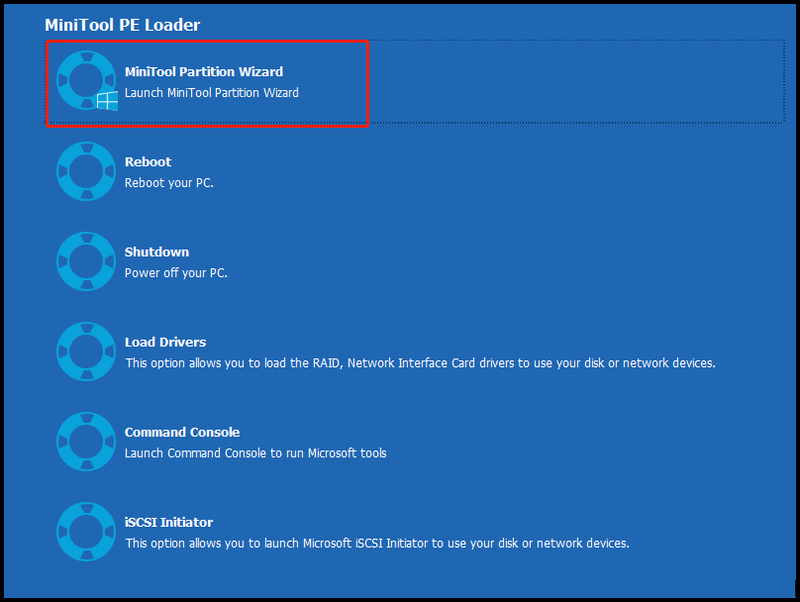
Task: Click "Launch Command Console to run Microsoft tools"
Action: [x=256, y=453]
